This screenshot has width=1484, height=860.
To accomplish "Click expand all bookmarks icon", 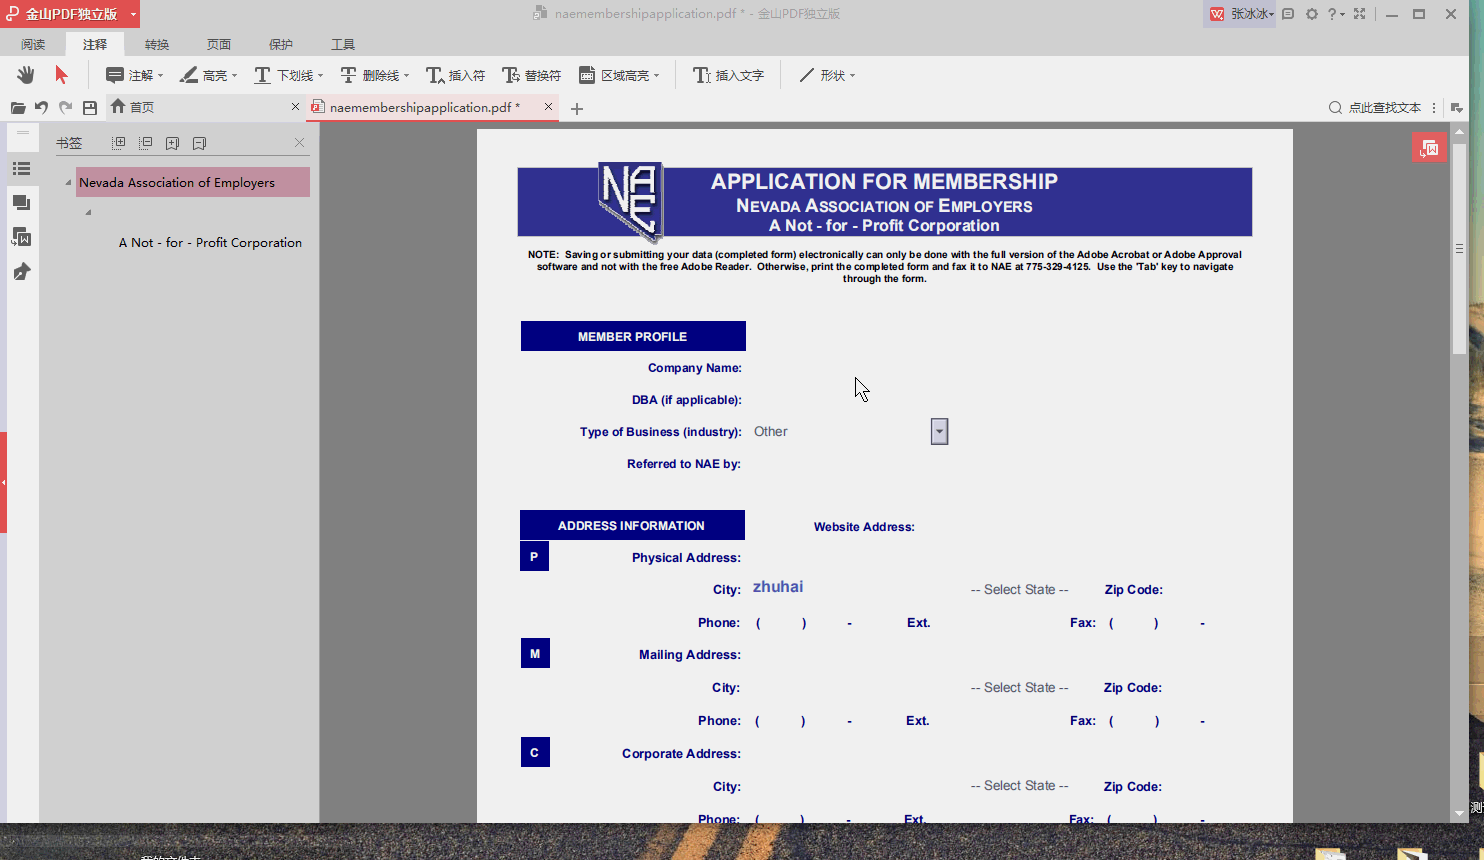I will [x=119, y=143].
